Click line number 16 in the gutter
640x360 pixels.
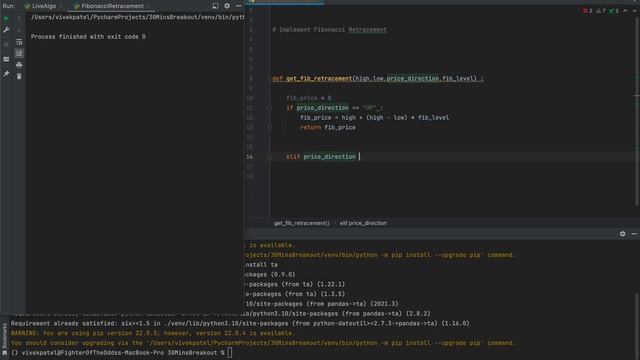click(249, 157)
